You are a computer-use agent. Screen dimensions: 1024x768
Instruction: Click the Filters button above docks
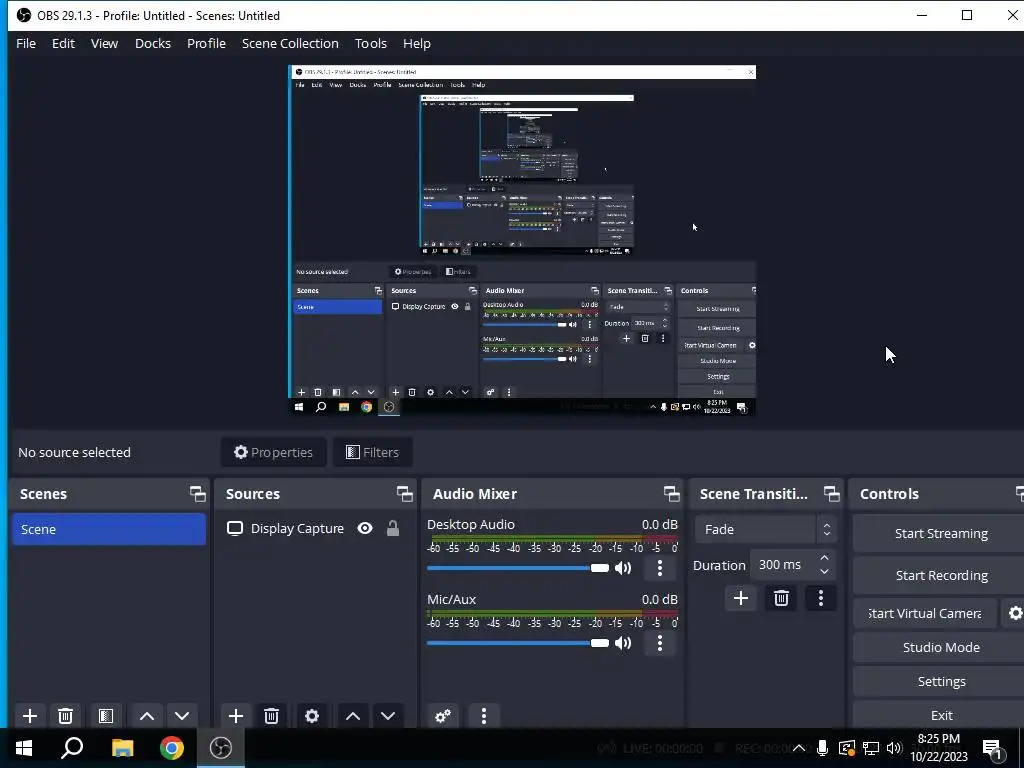(372, 452)
